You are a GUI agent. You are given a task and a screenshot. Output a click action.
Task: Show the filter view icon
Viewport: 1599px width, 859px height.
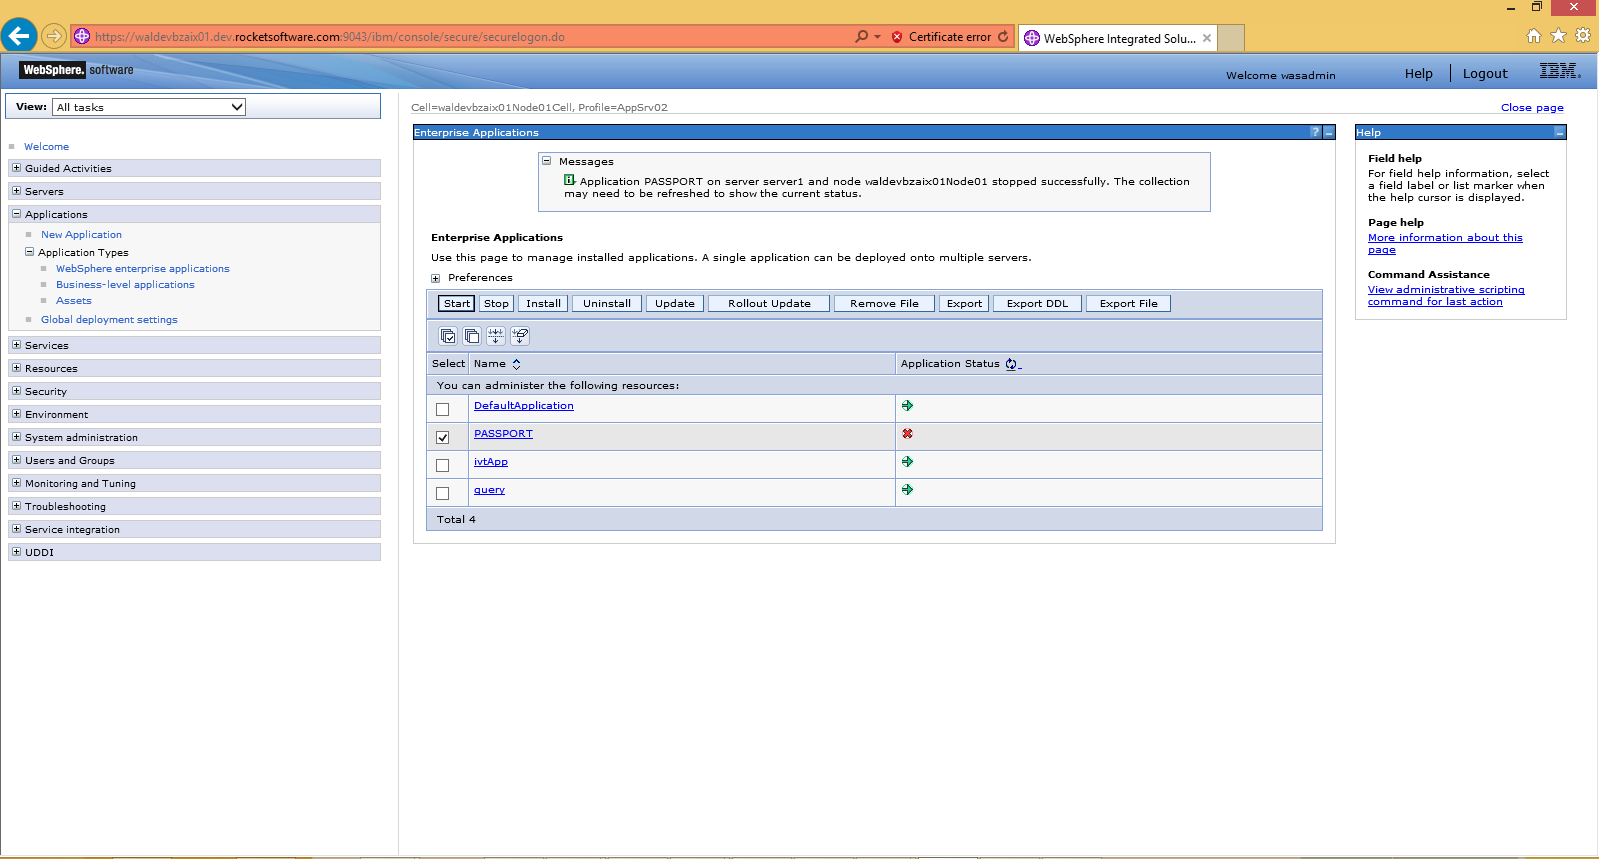point(496,336)
